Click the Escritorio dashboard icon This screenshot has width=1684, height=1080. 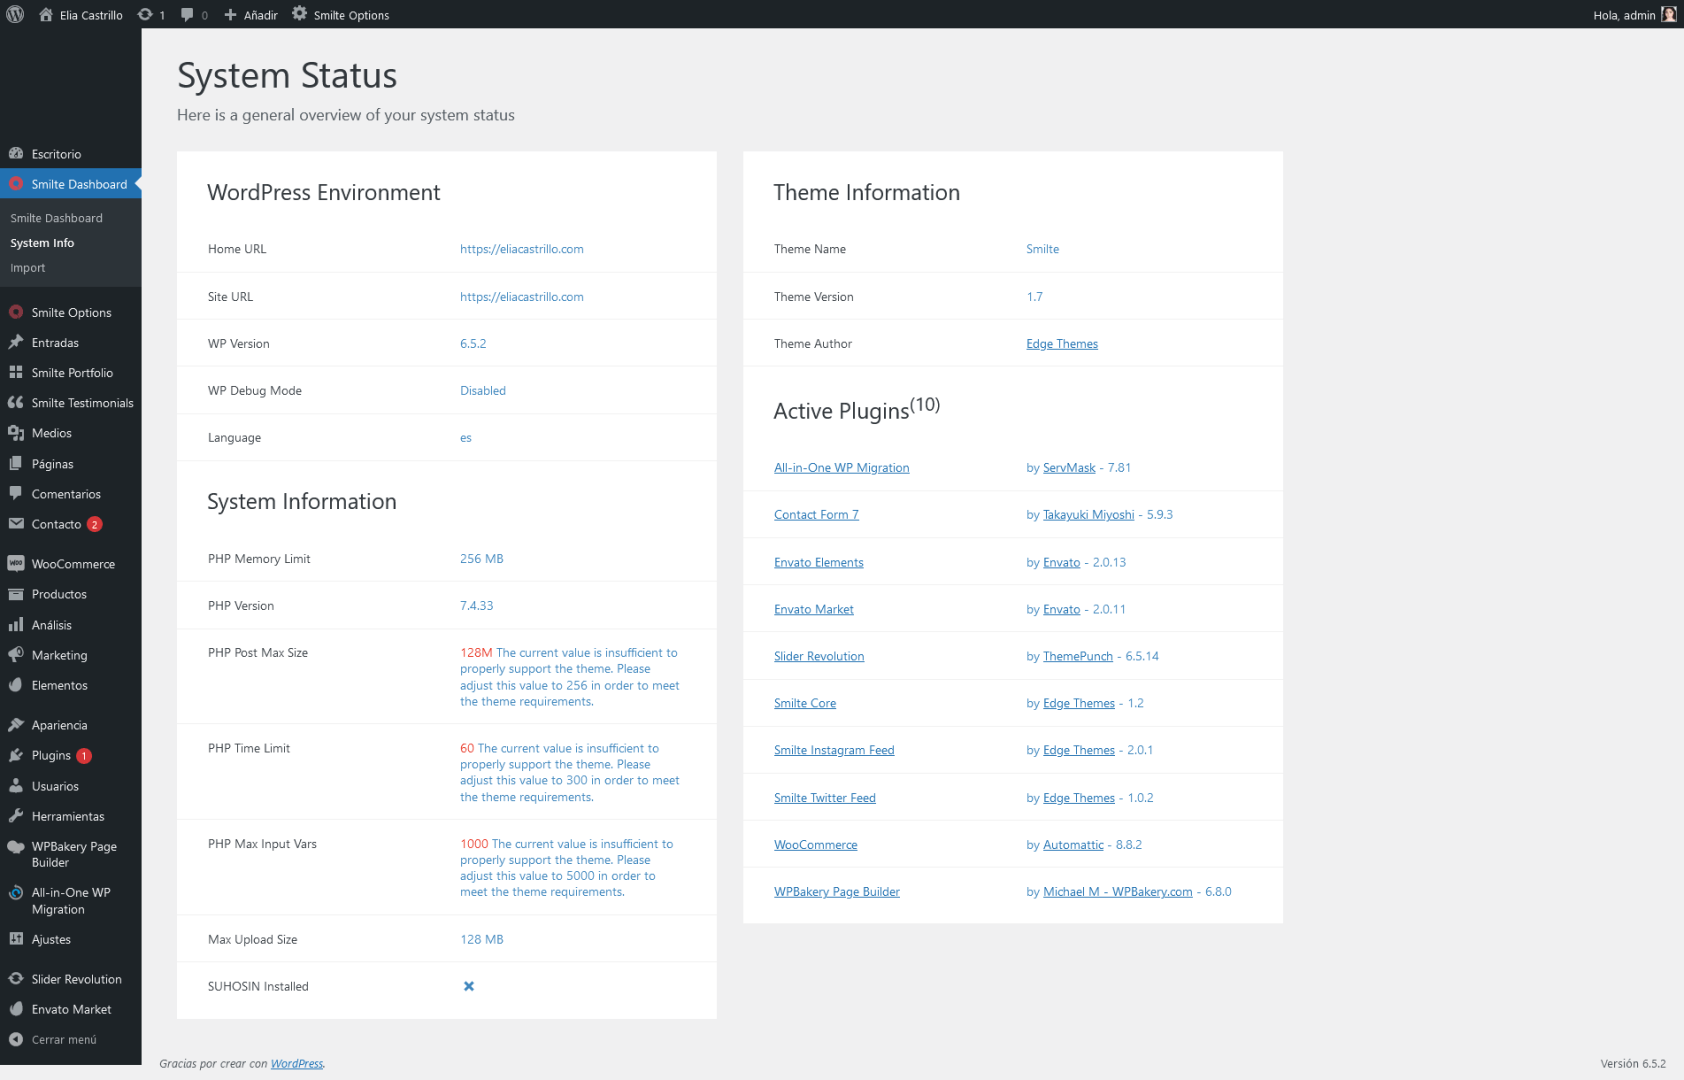(x=16, y=154)
